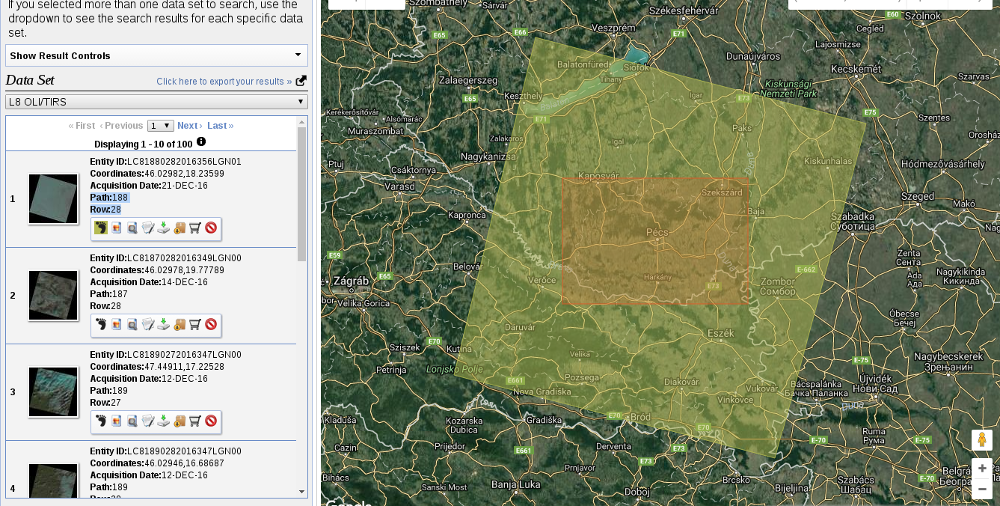Jump to the Last results page
Image resolution: width=1000 pixels, height=506 pixels.
click(220, 126)
